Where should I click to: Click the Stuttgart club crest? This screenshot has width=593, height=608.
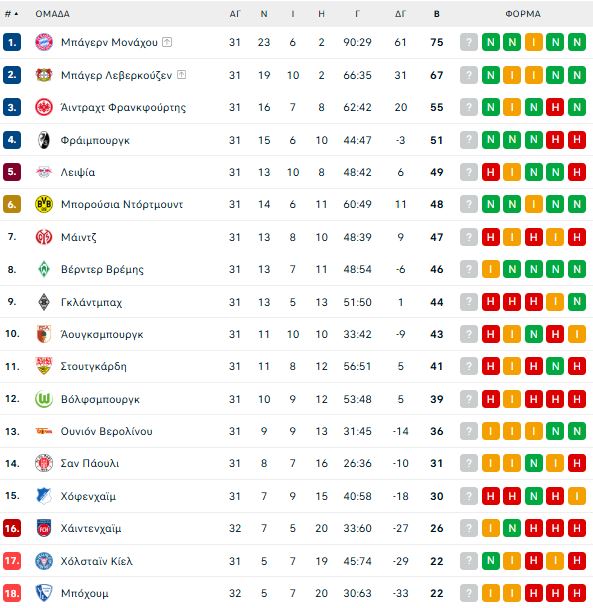click(x=44, y=366)
